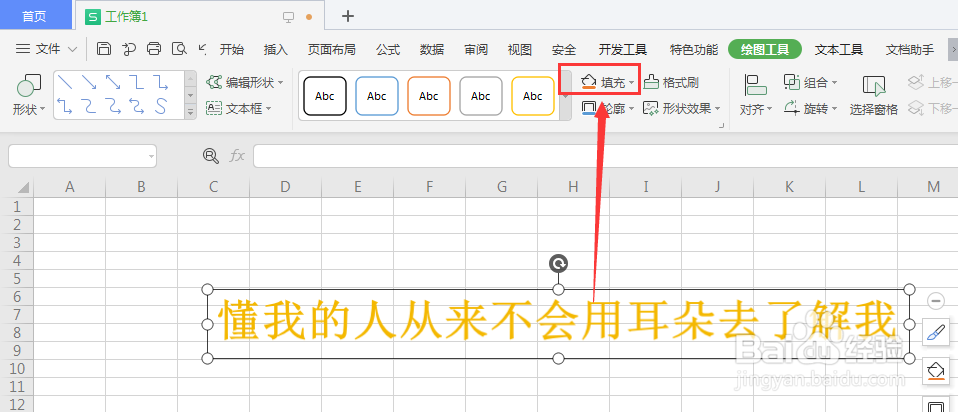Screen dimensions: 958x412
Task: Click the fx insert function icon
Action: (237, 156)
